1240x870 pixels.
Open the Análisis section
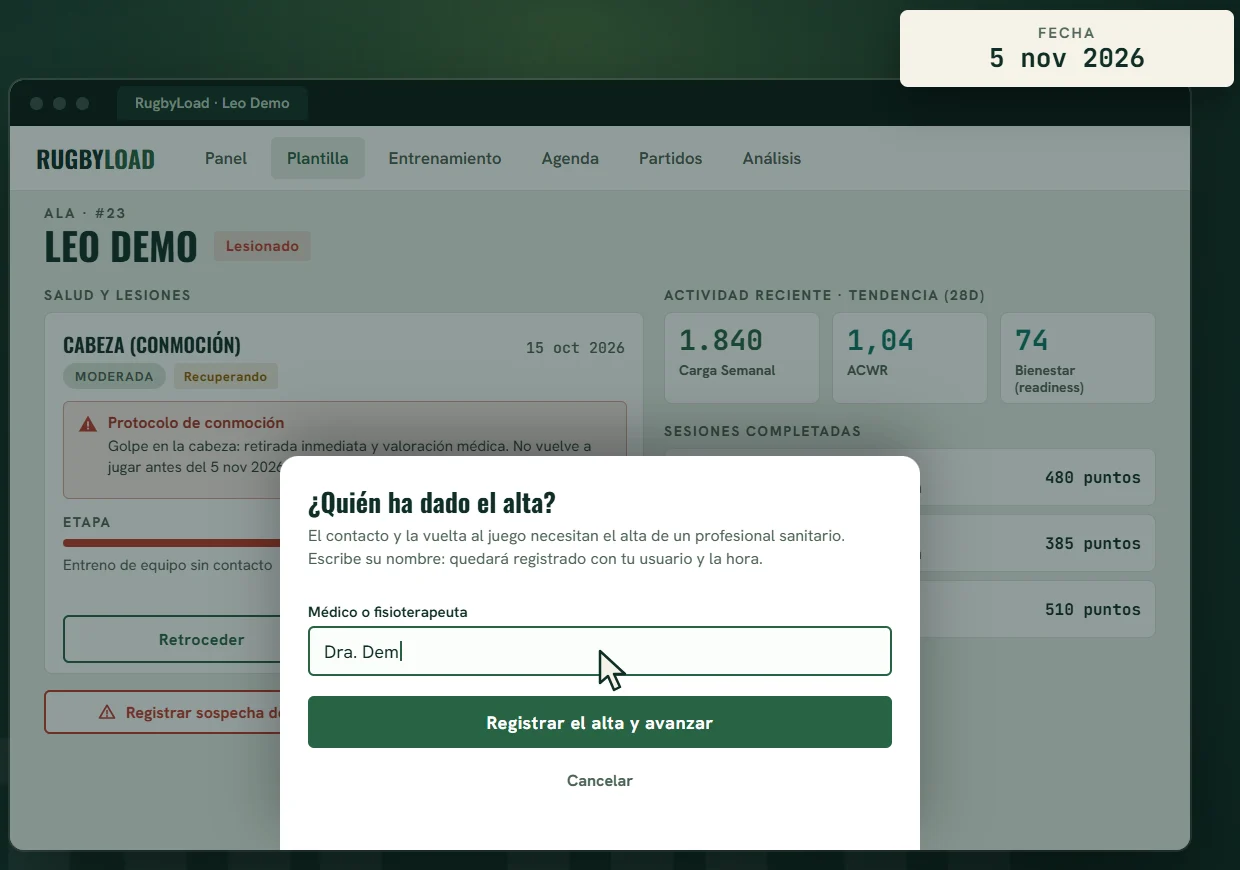772,158
